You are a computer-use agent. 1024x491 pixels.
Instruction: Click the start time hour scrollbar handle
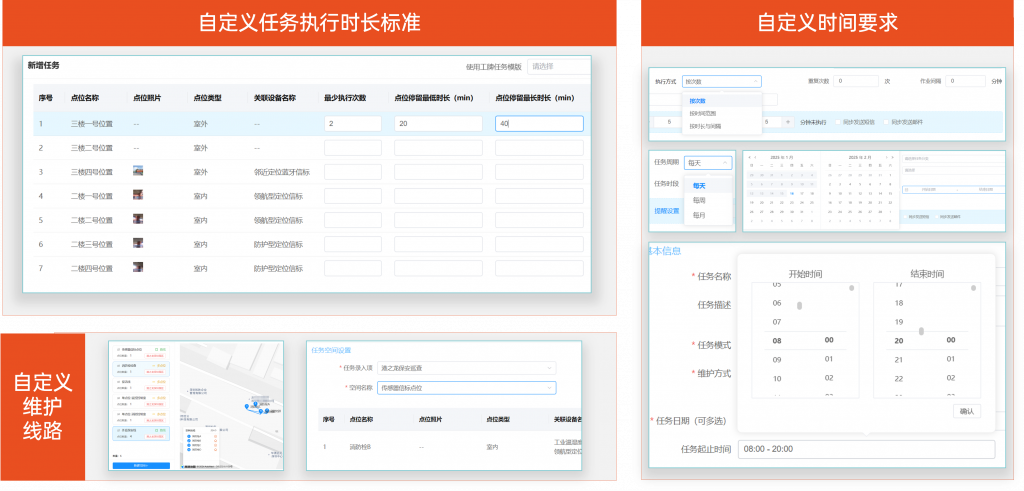799,306
